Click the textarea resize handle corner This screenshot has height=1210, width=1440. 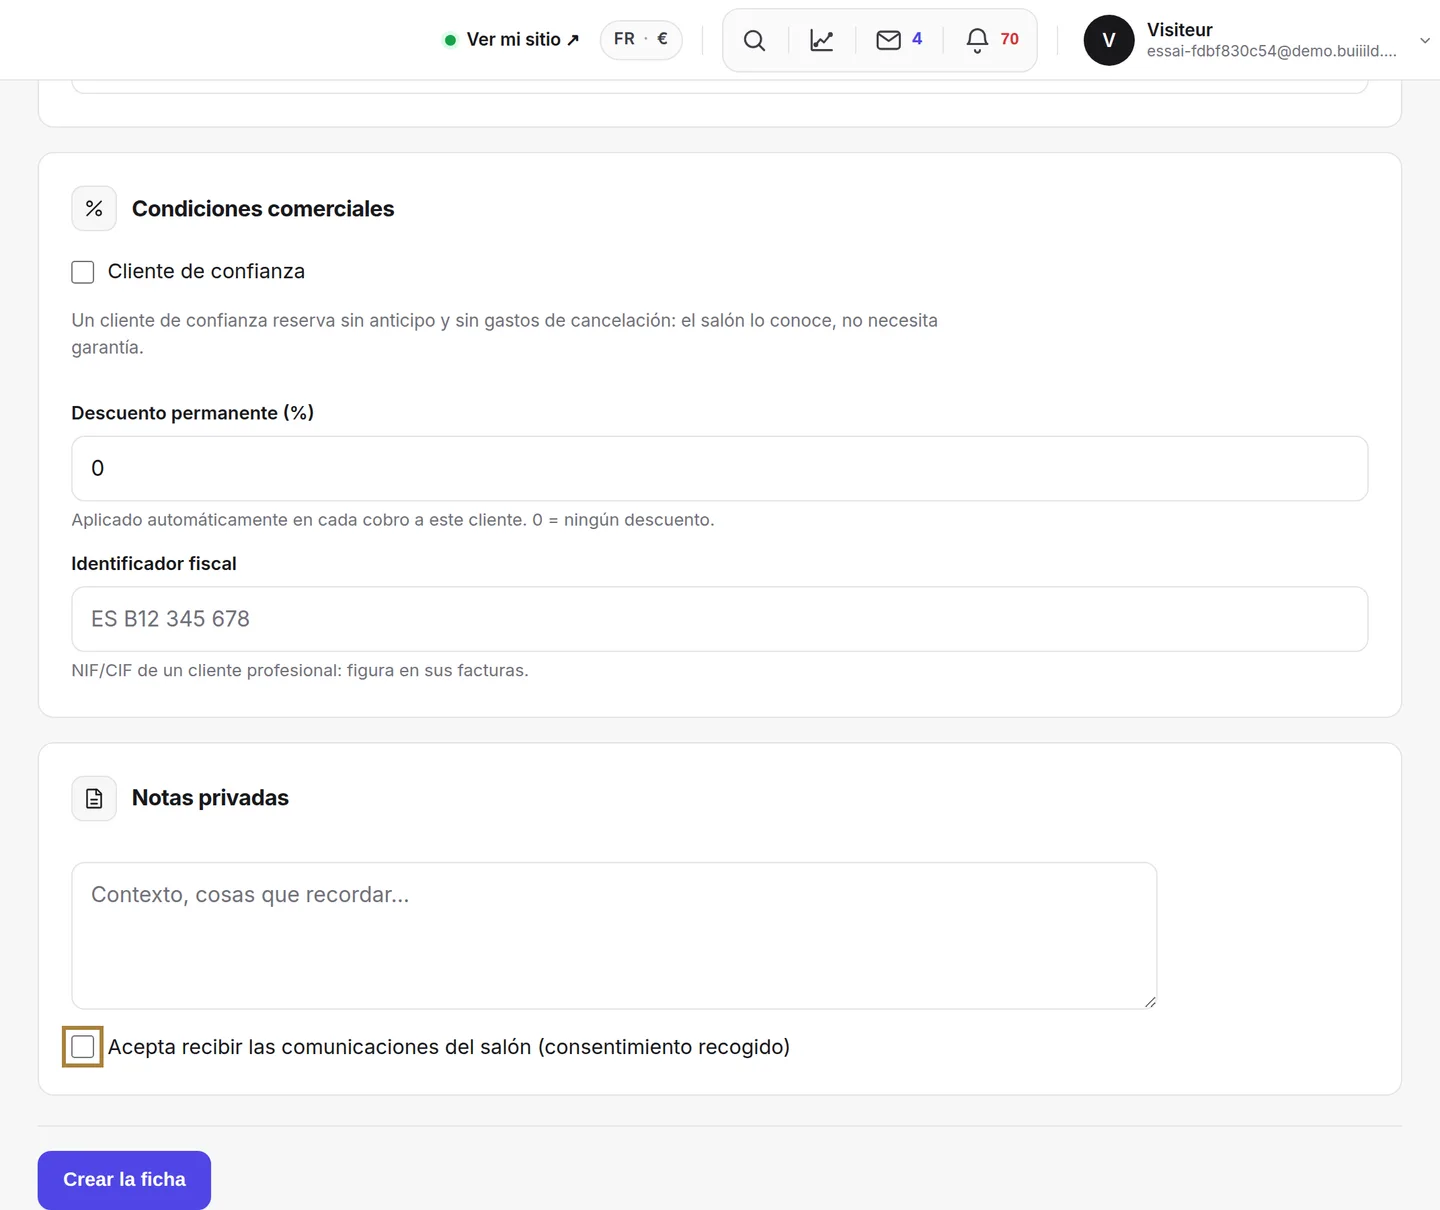(1150, 1002)
